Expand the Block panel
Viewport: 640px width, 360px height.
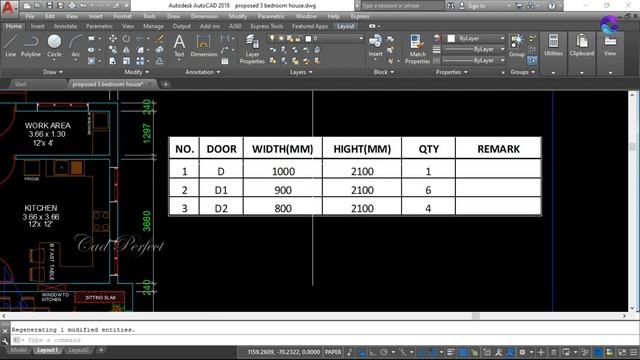pyautogui.click(x=384, y=72)
